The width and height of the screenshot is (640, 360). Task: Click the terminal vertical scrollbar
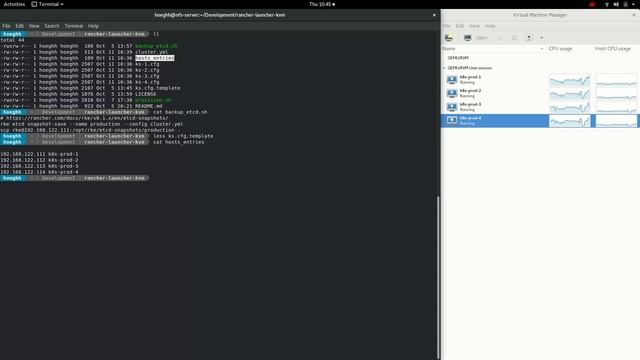438,278
